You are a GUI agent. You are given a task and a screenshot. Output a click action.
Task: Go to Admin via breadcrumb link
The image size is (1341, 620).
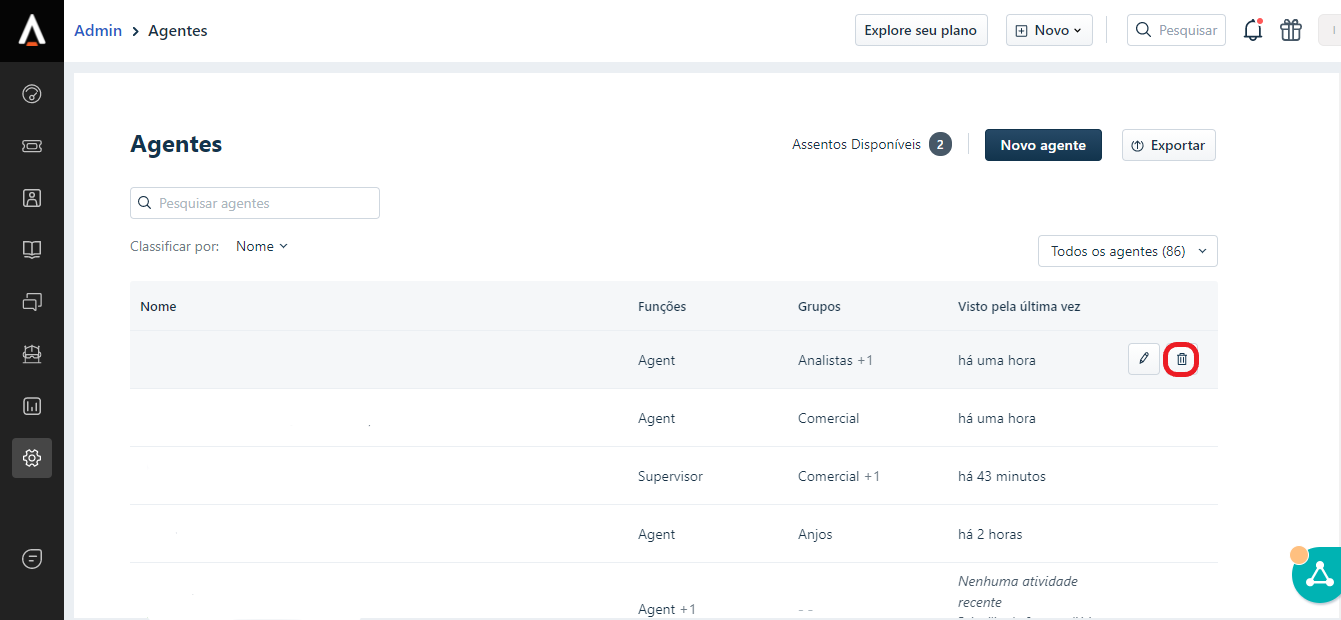tap(98, 30)
